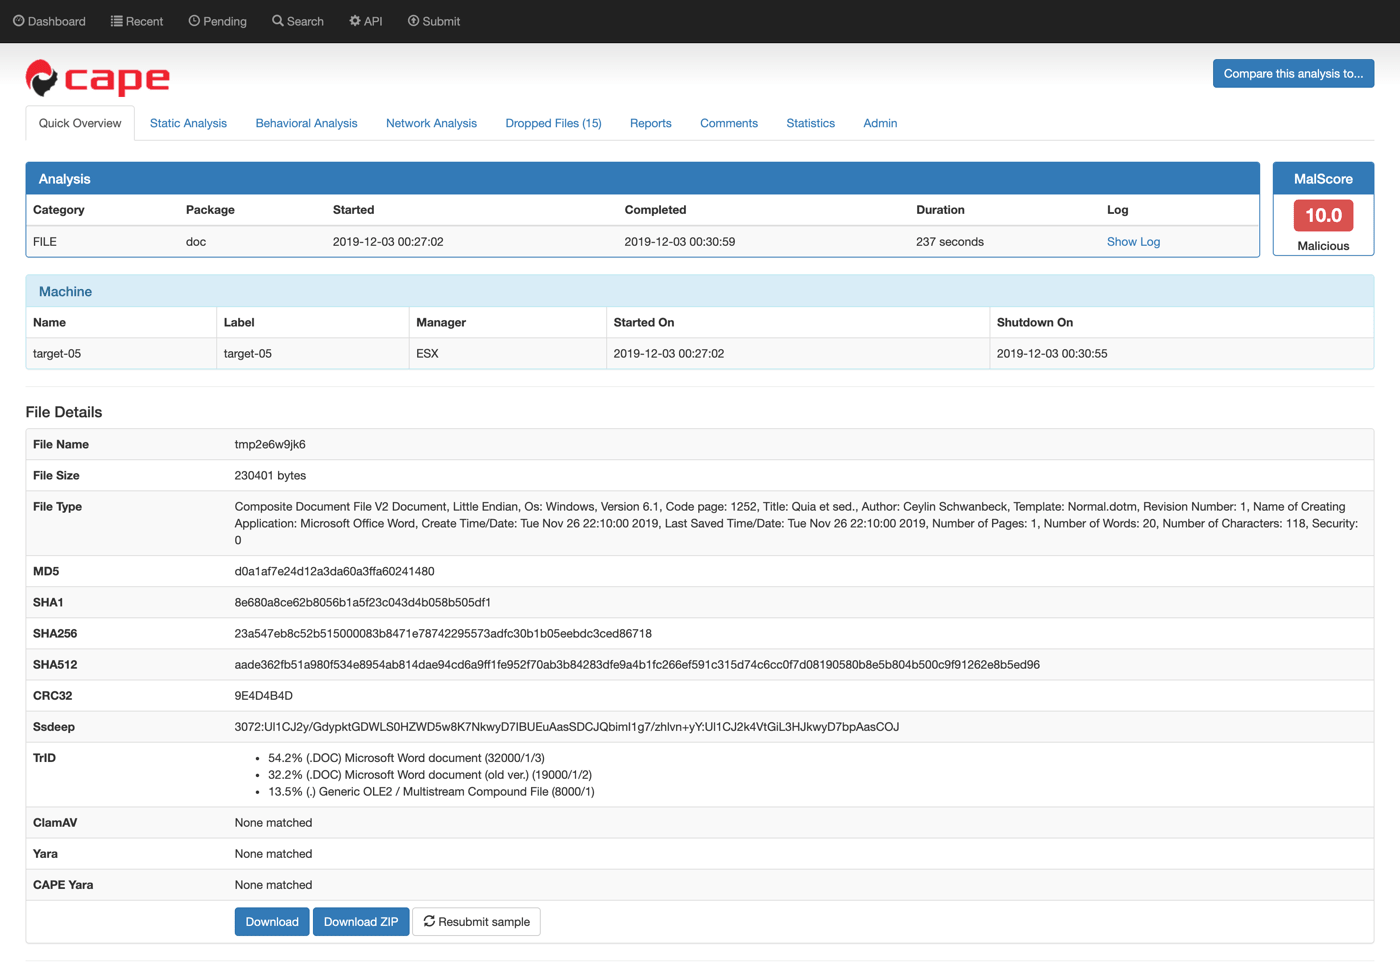Click the refresh icon in Resubmit sample
The height and width of the screenshot is (975, 1400).
pos(429,921)
